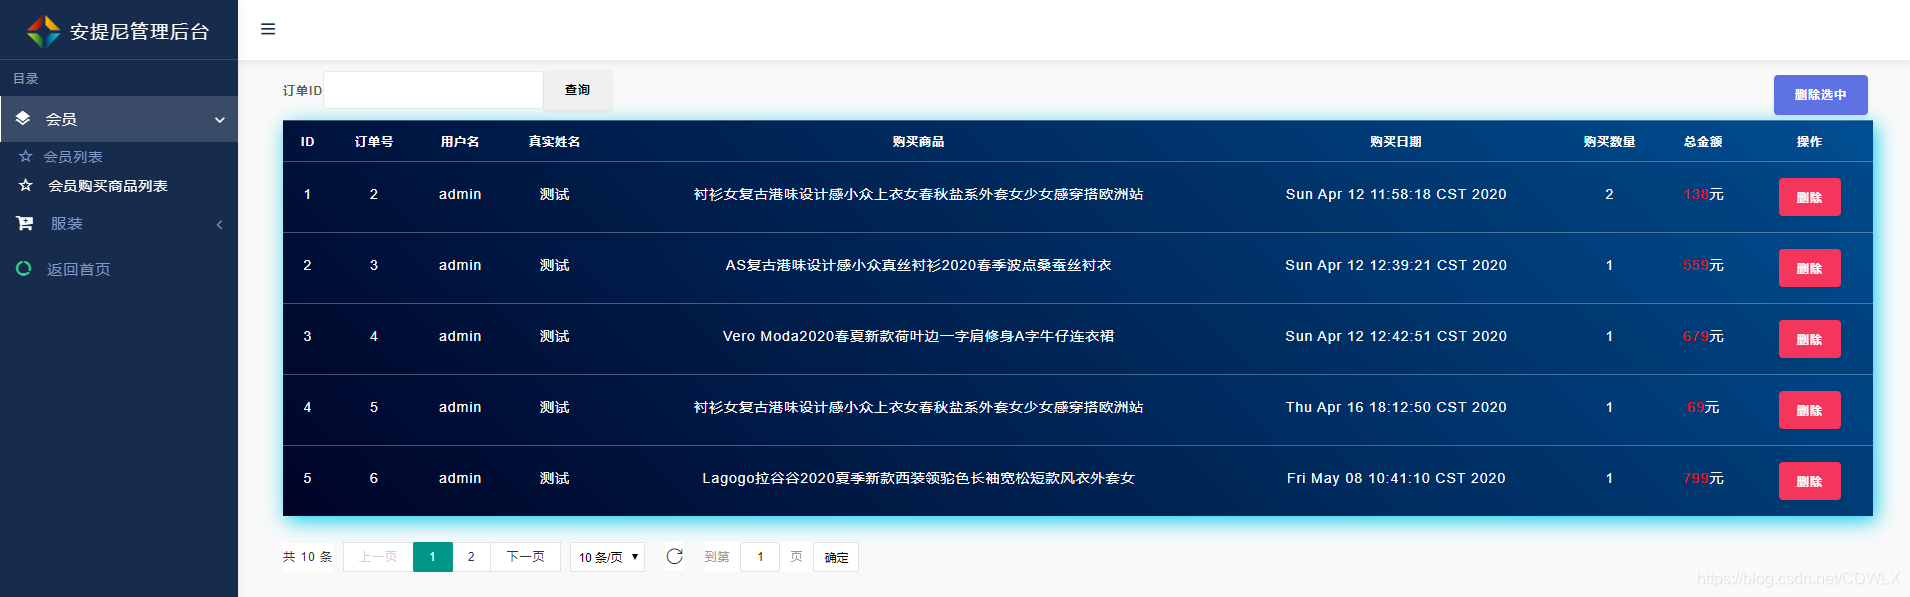Delete the order row with ID 1
Viewport: 1910px width, 597px height.
pyautogui.click(x=1809, y=197)
